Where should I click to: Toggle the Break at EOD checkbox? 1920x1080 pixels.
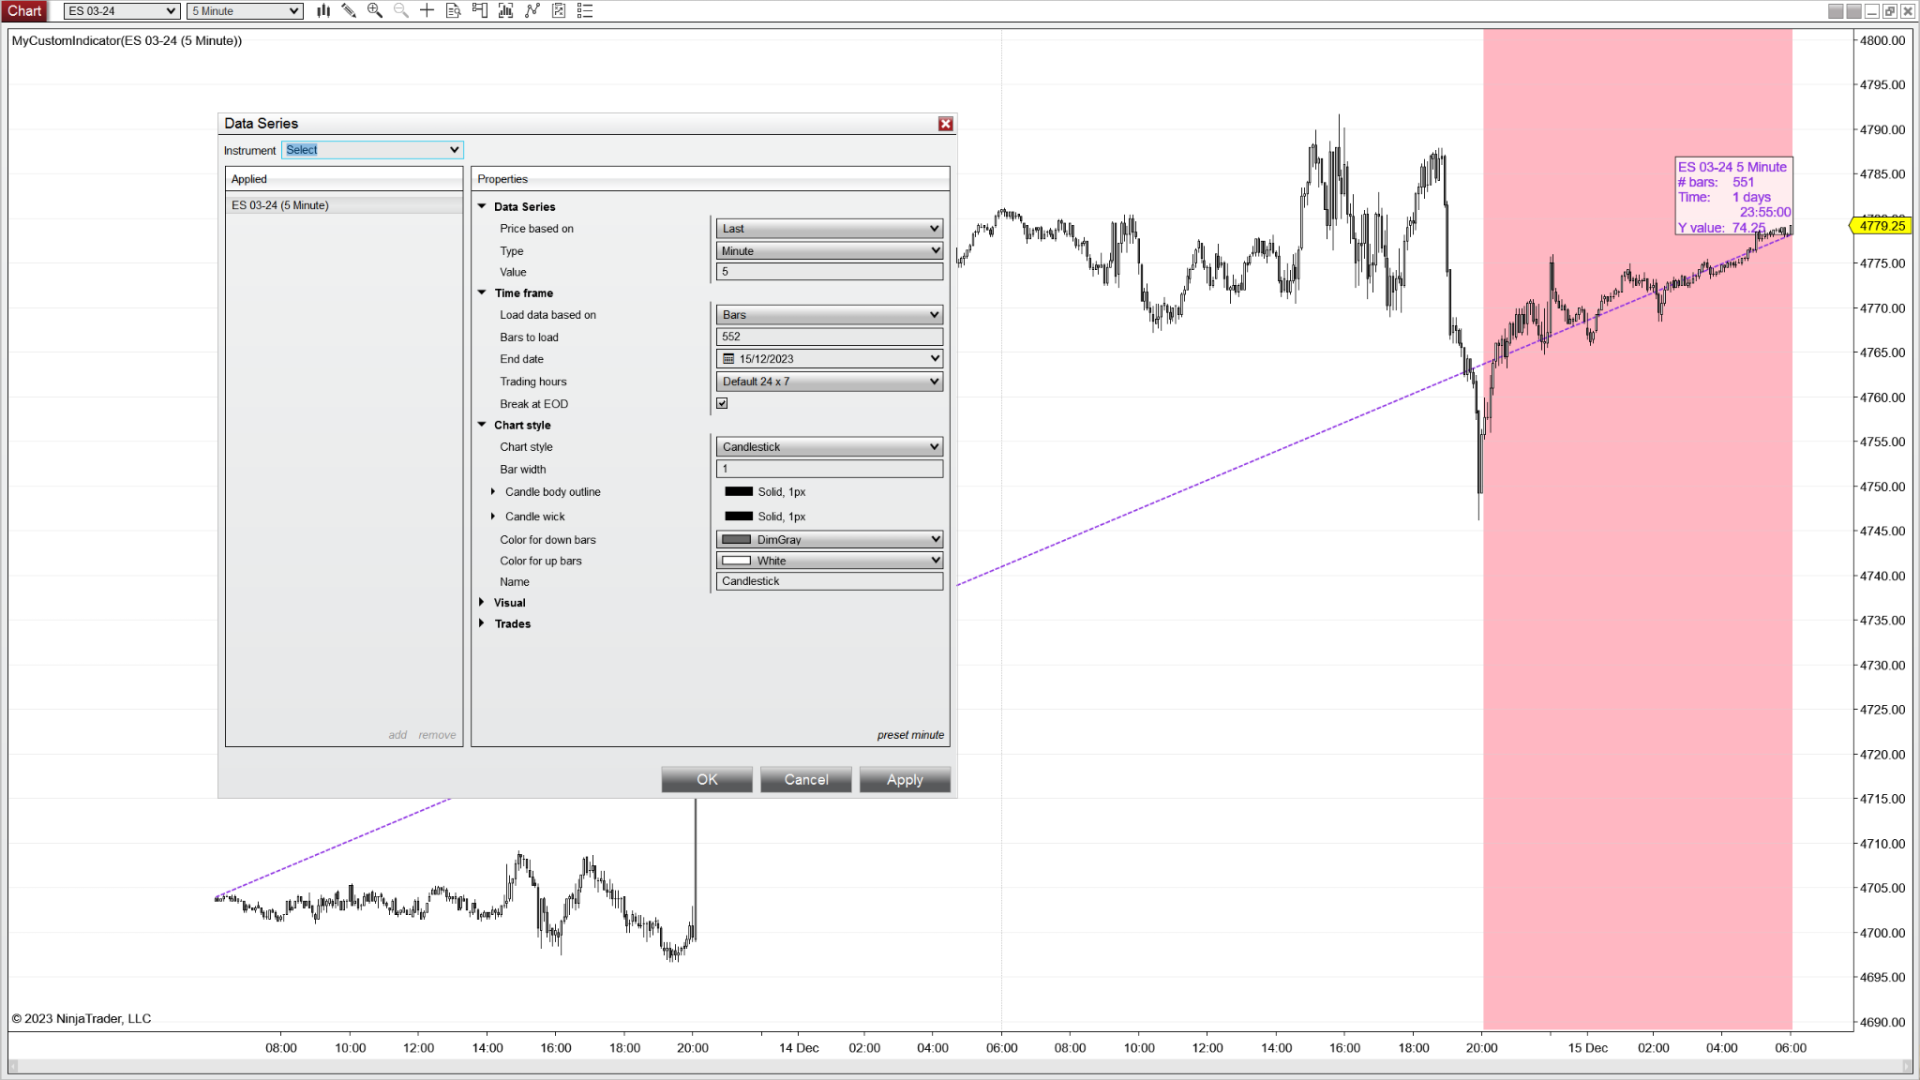click(722, 404)
